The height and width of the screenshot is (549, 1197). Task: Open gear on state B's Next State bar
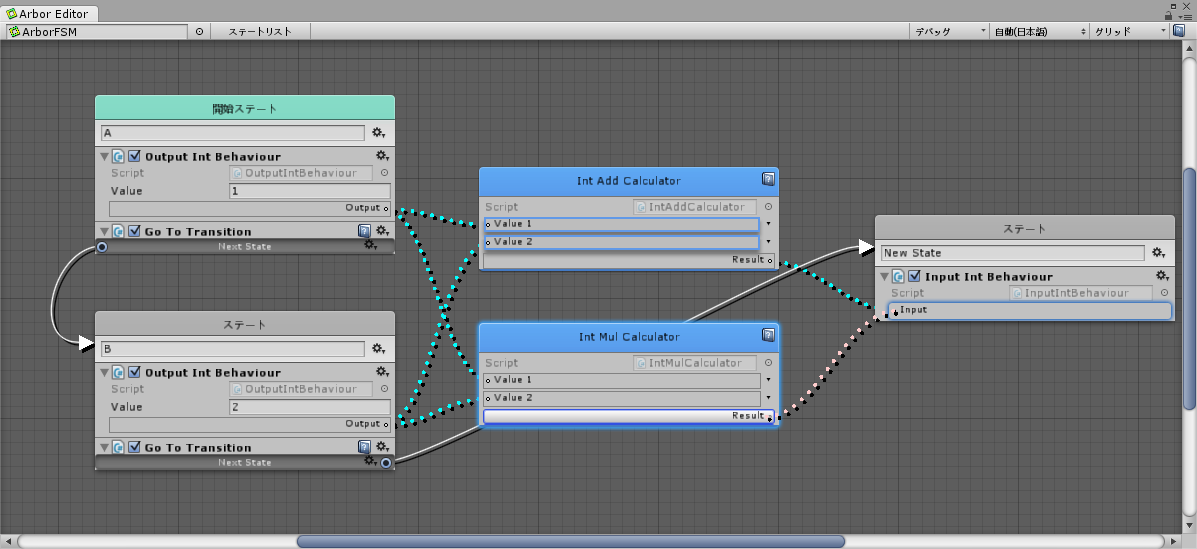tap(371, 462)
